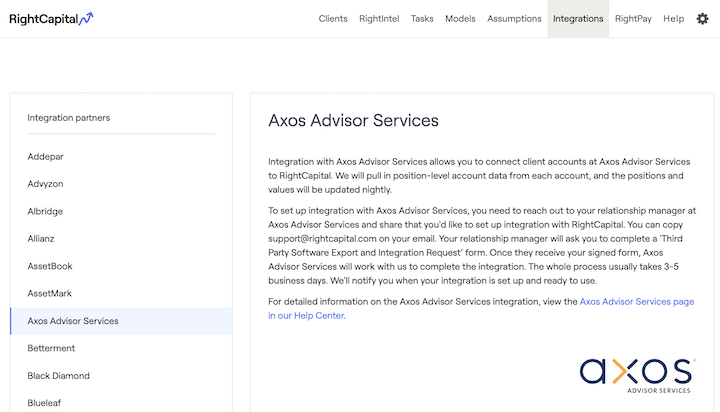720x412 pixels.
Task: Switch to the RightIntel tab
Action: (x=379, y=18)
